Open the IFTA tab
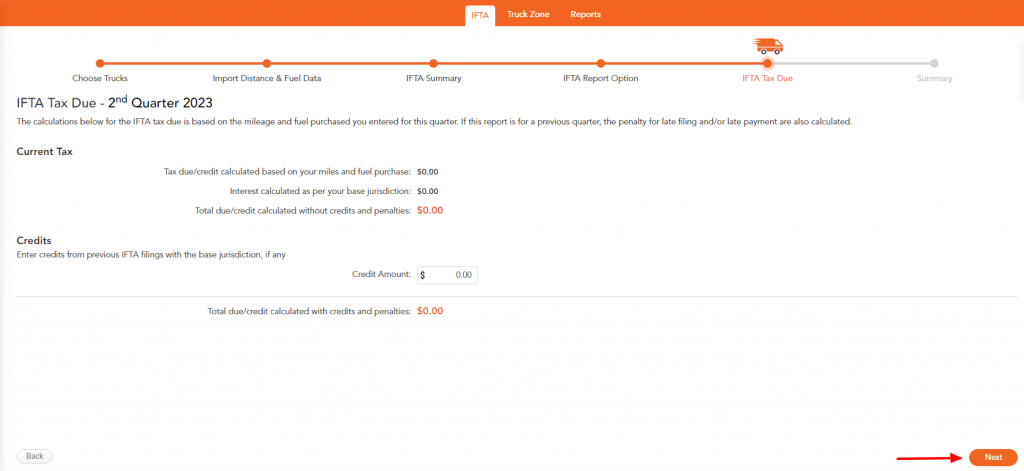 [x=480, y=15]
